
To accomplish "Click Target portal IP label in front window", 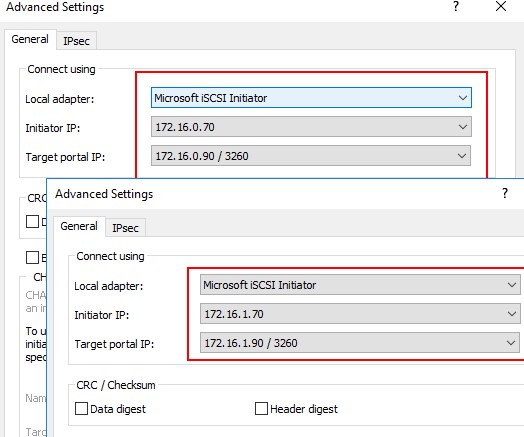I will click(114, 344).
